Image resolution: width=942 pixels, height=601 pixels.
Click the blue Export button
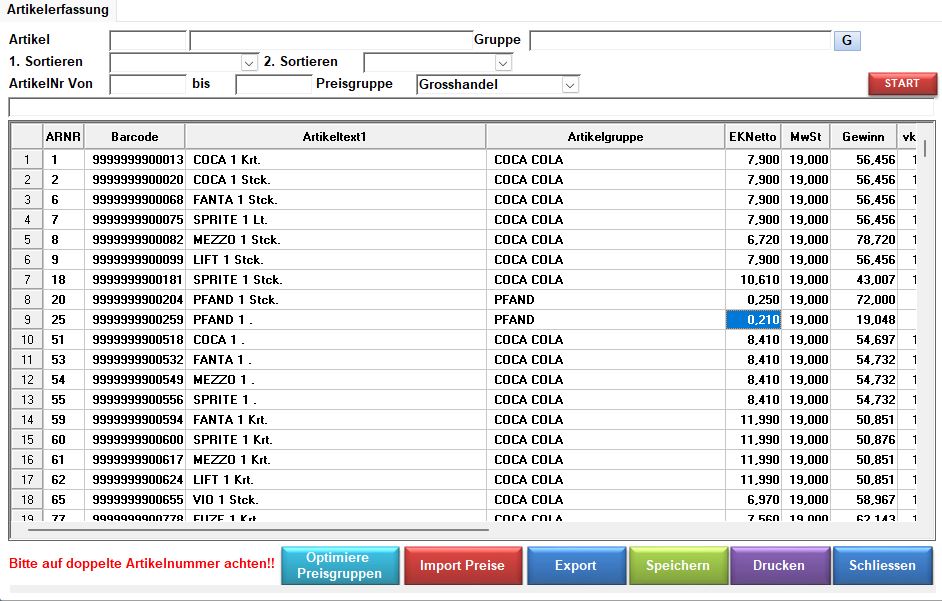[x=575, y=565]
